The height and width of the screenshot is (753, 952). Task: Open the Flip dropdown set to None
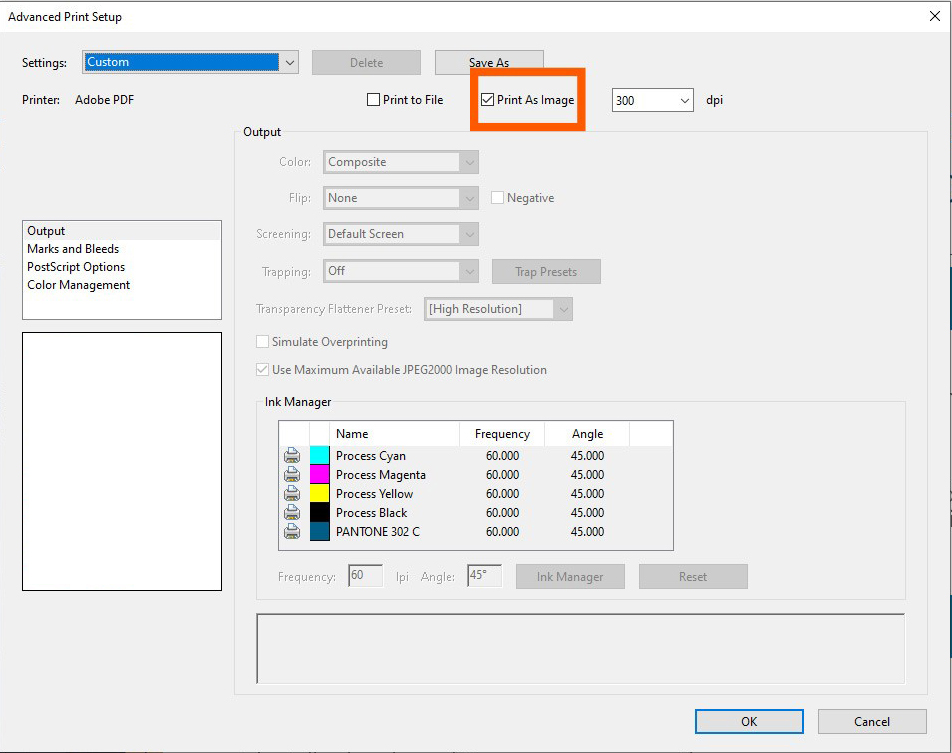tap(401, 198)
